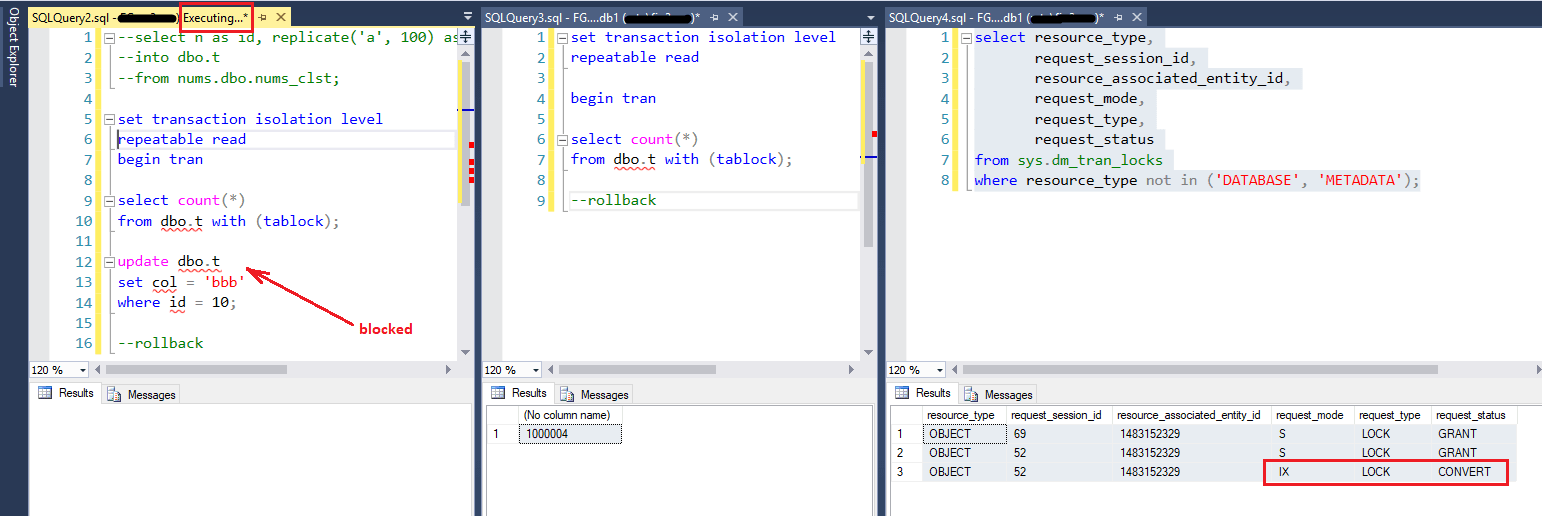Click the resource_associated_entity_id column header
Image resolution: width=1542 pixels, height=516 pixels.
(1190, 415)
